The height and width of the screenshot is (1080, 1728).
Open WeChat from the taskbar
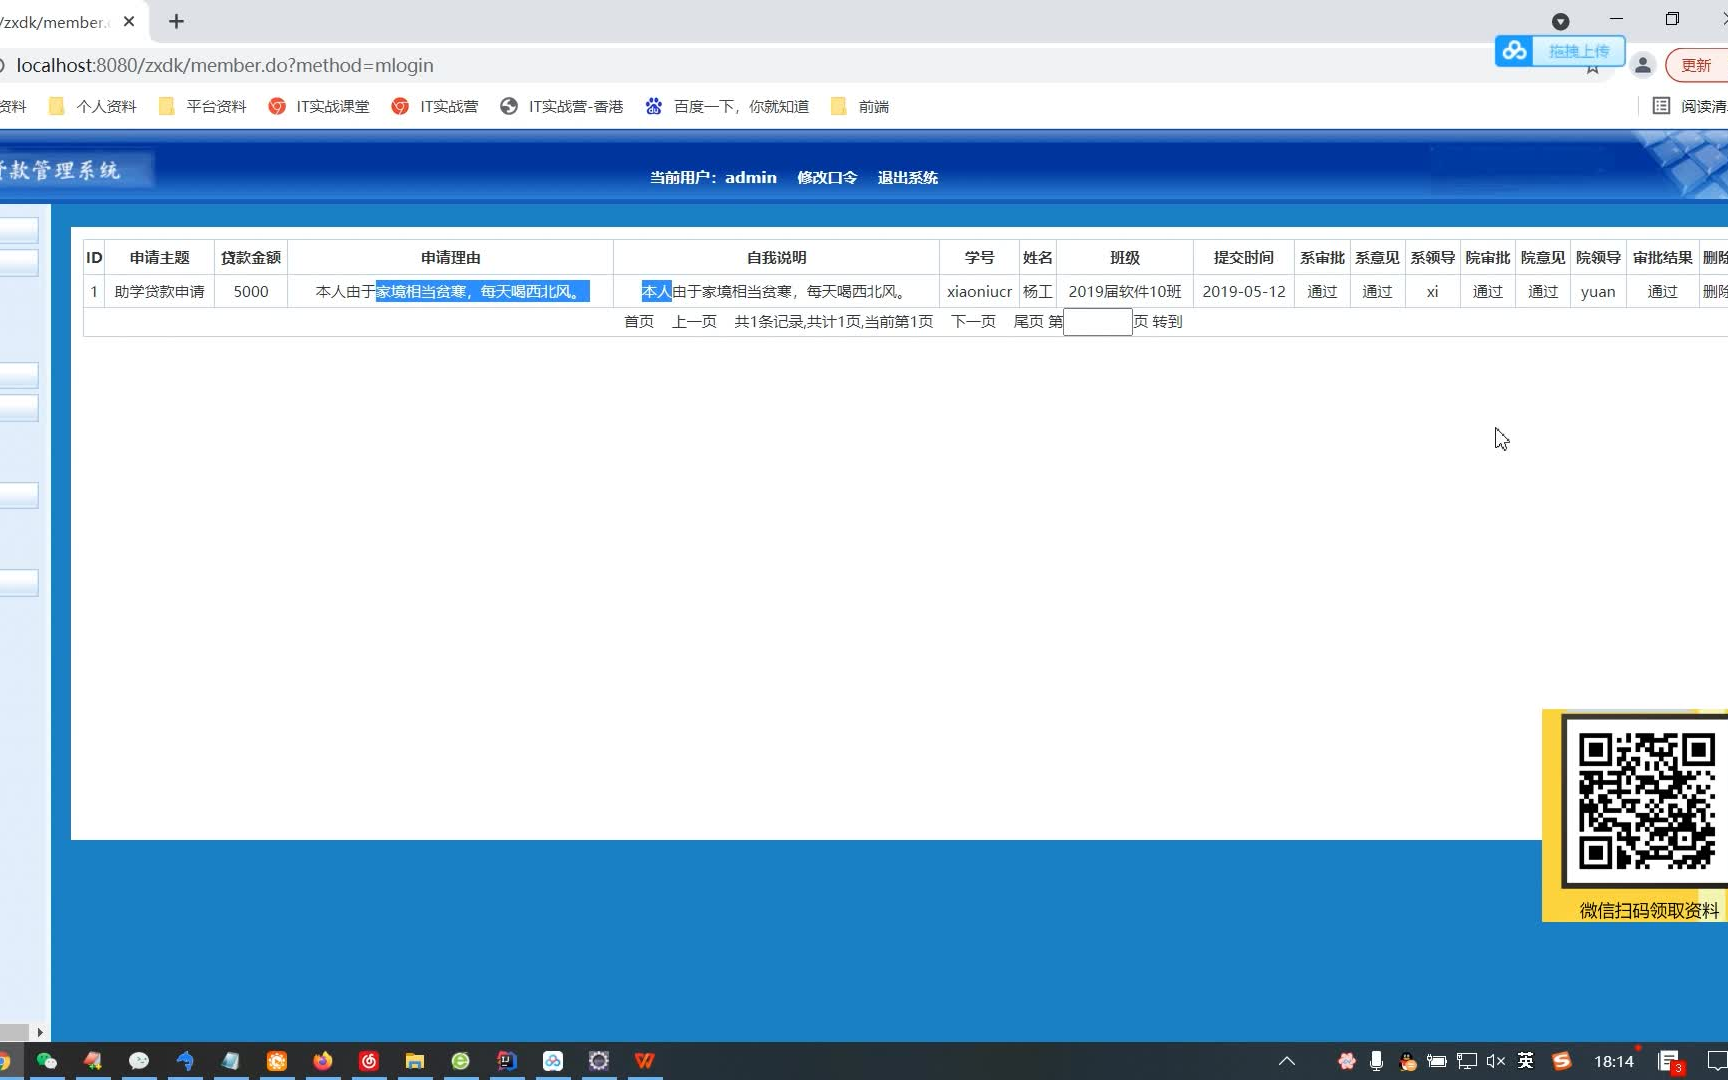[x=45, y=1061]
